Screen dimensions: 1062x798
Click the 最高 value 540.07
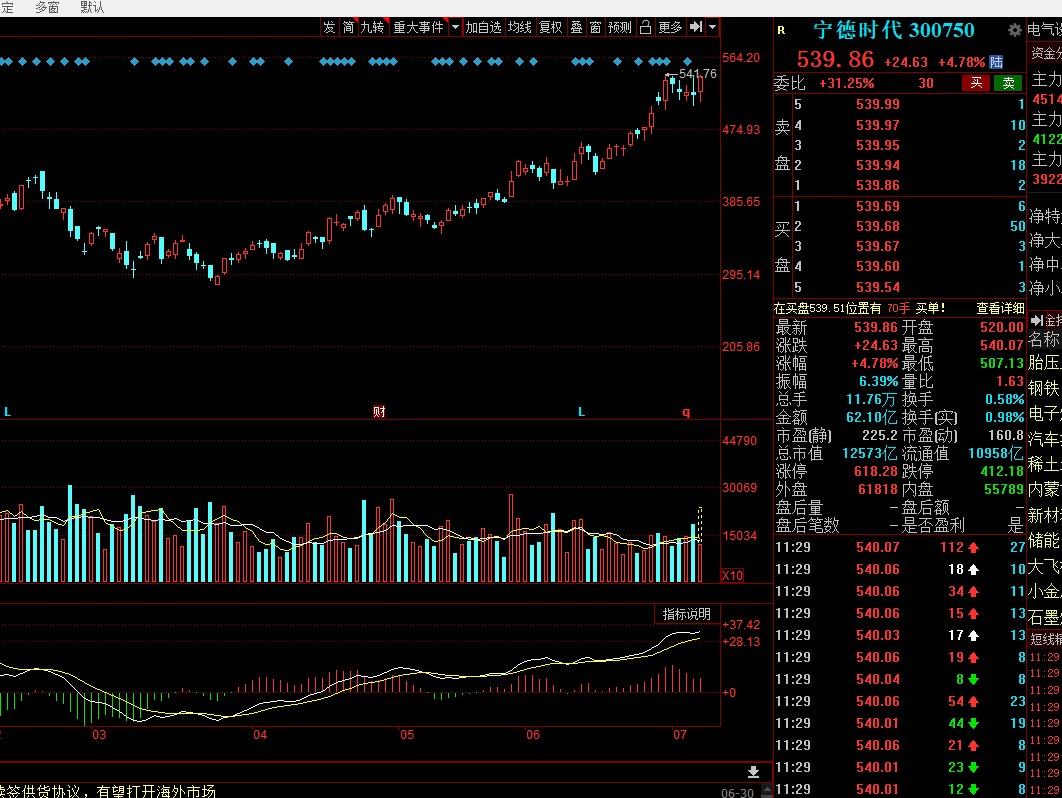(x=1002, y=345)
